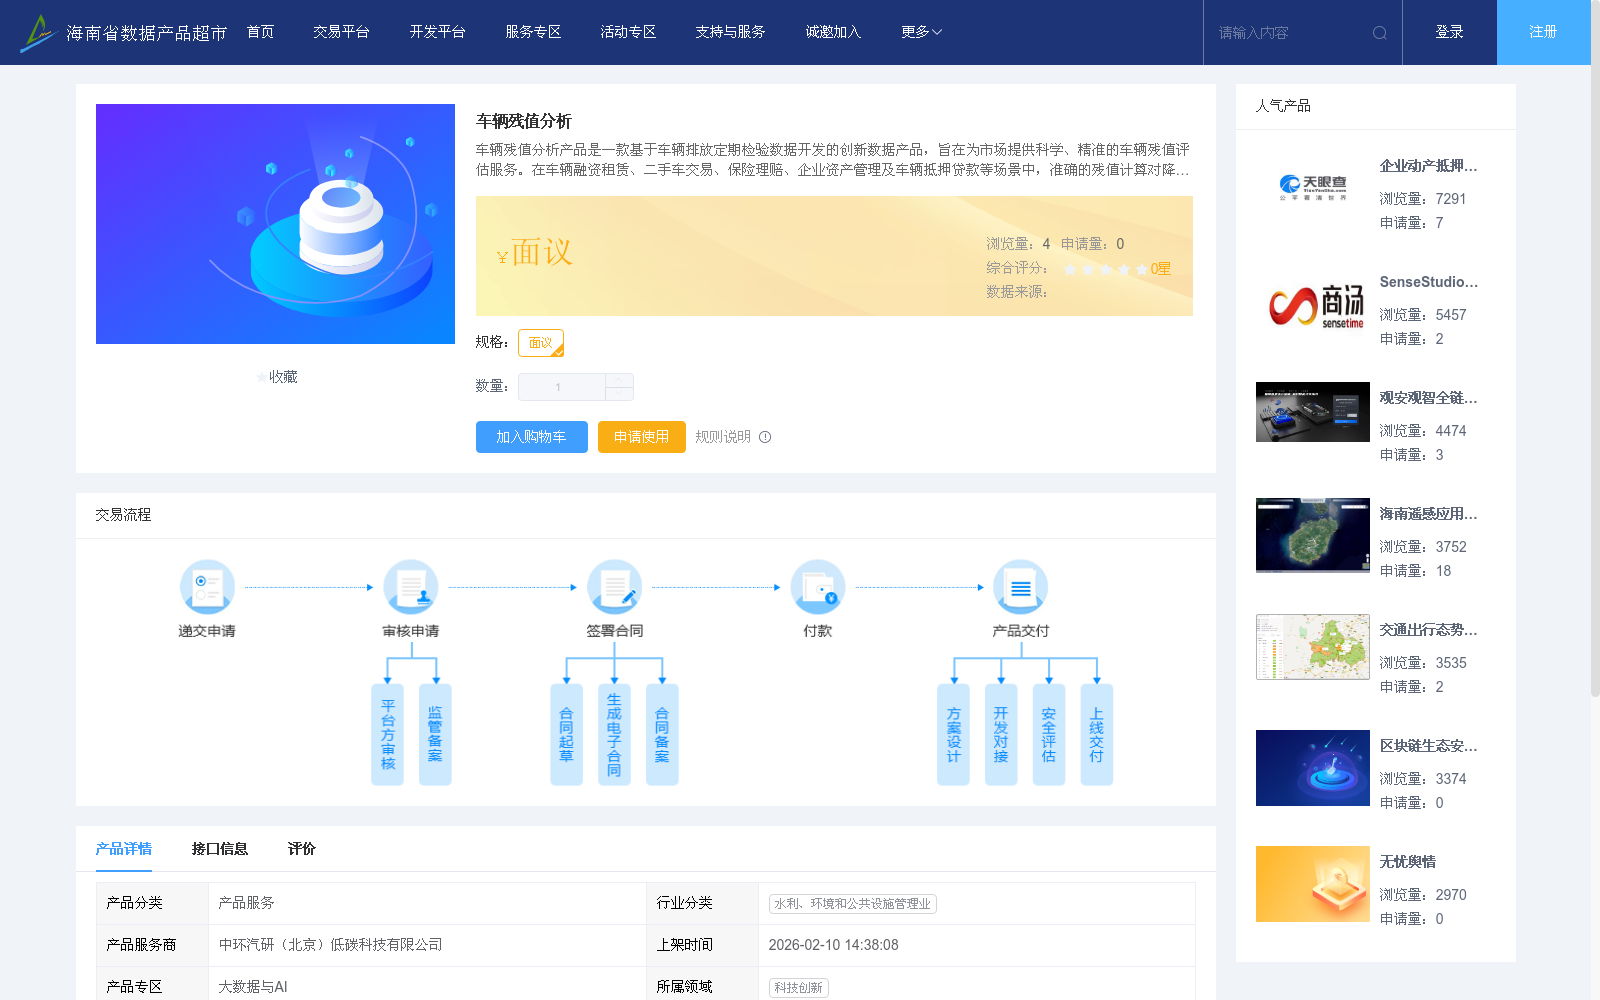This screenshot has width=1600, height=1000.
Task: Click the product cover image
Action: pyautogui.click(x=275, y=224)
